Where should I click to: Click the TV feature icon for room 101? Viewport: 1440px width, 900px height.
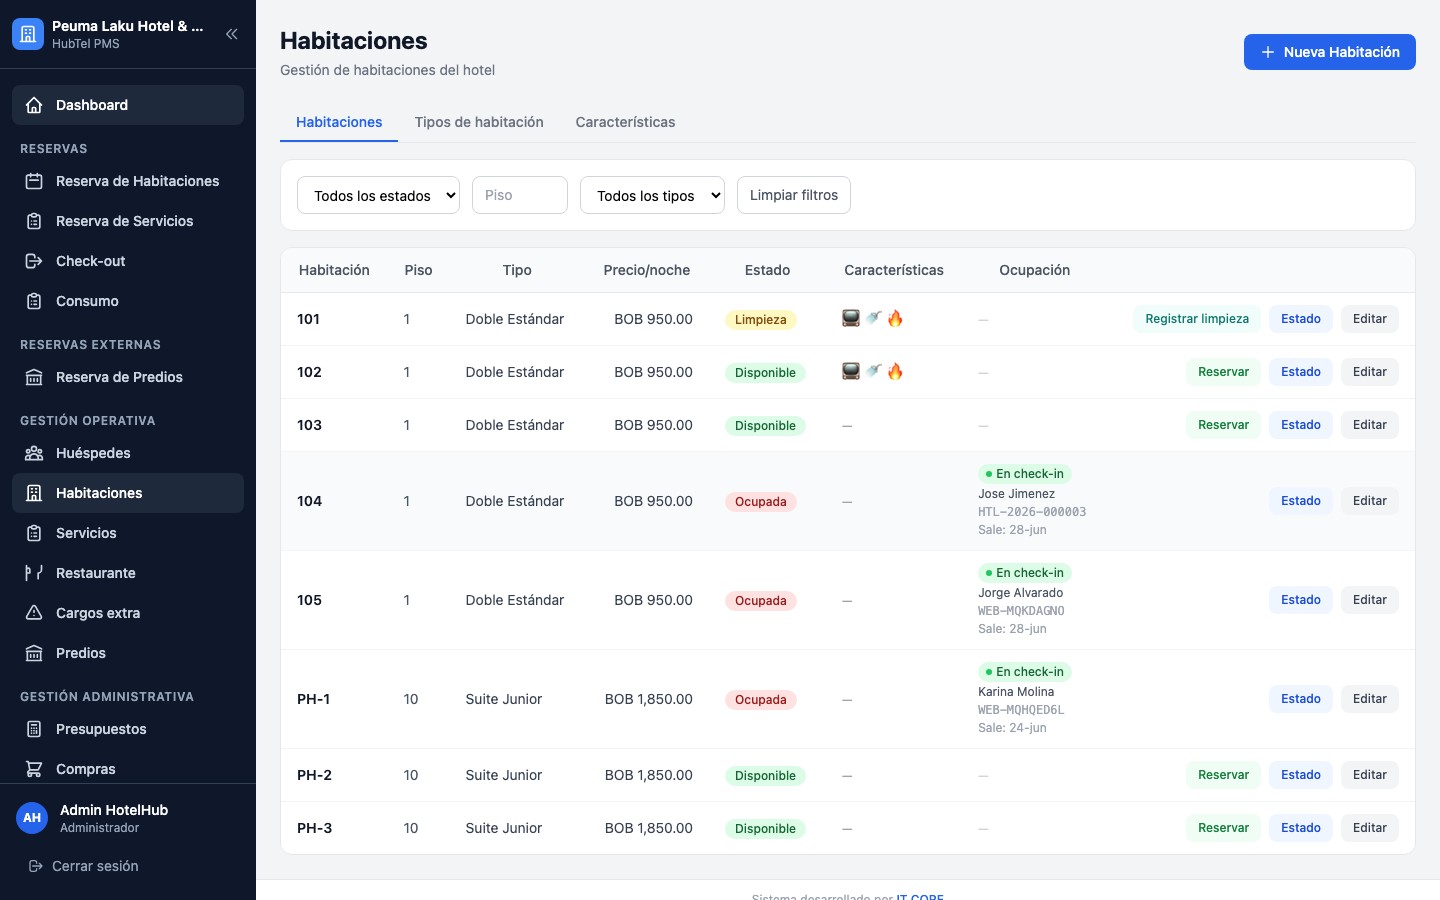[x=851, y=318]
